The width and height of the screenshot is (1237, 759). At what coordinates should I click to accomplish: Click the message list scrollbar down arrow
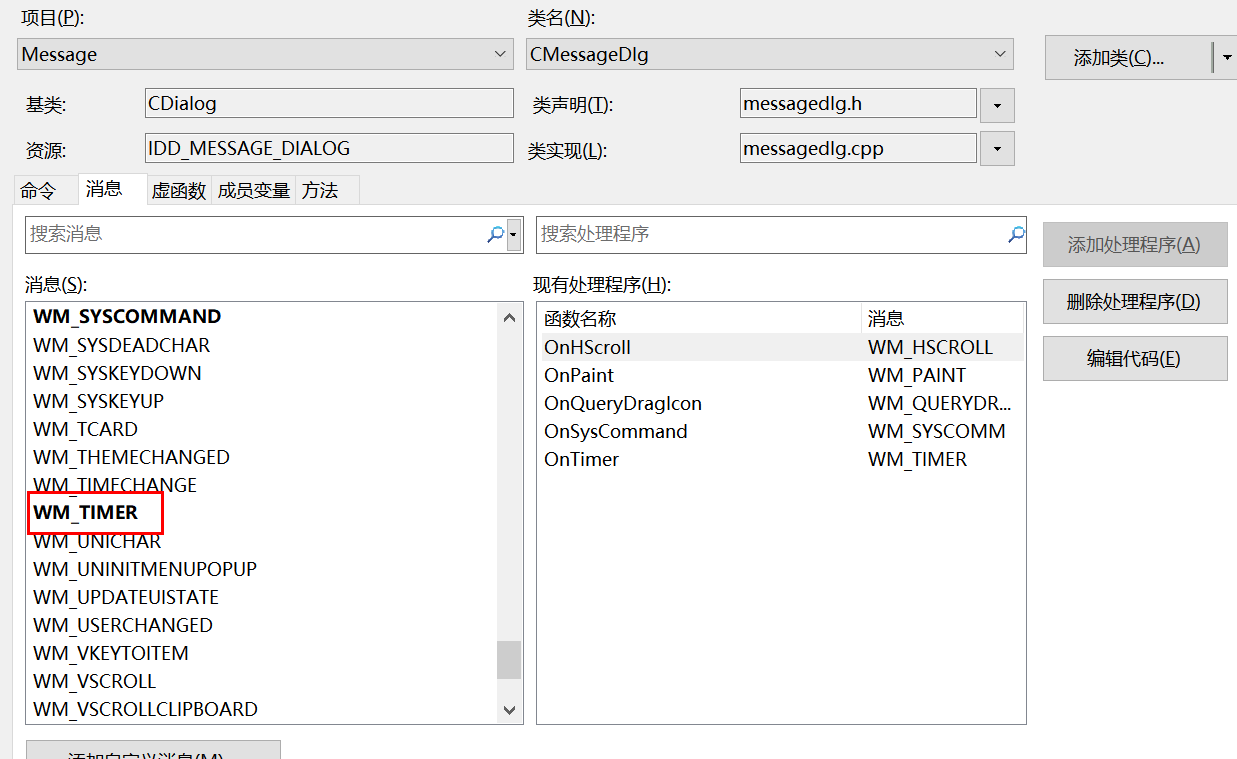[510, 710]
